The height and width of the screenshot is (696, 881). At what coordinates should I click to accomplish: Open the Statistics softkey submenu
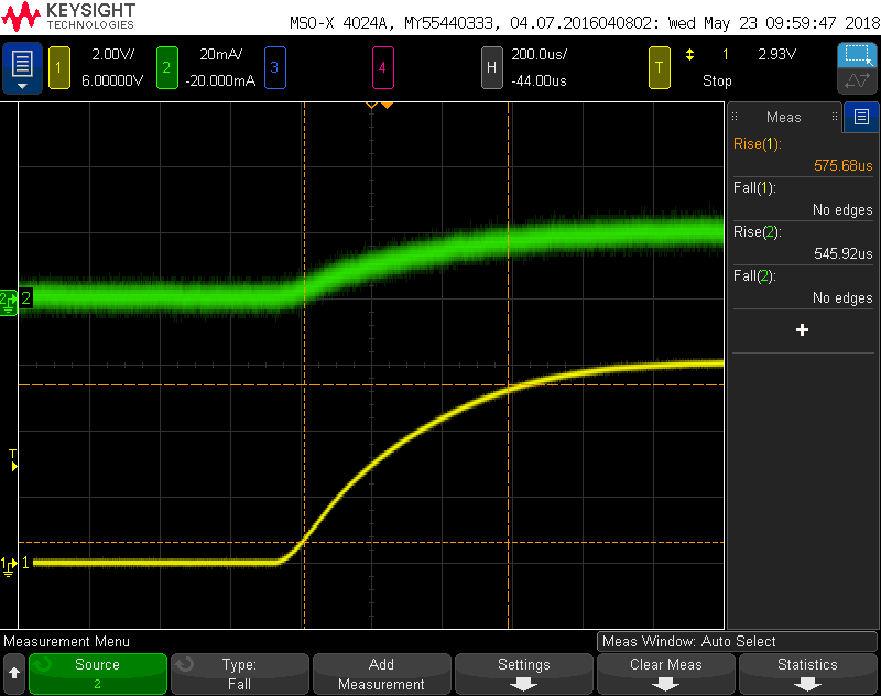[x=808, y=674]
